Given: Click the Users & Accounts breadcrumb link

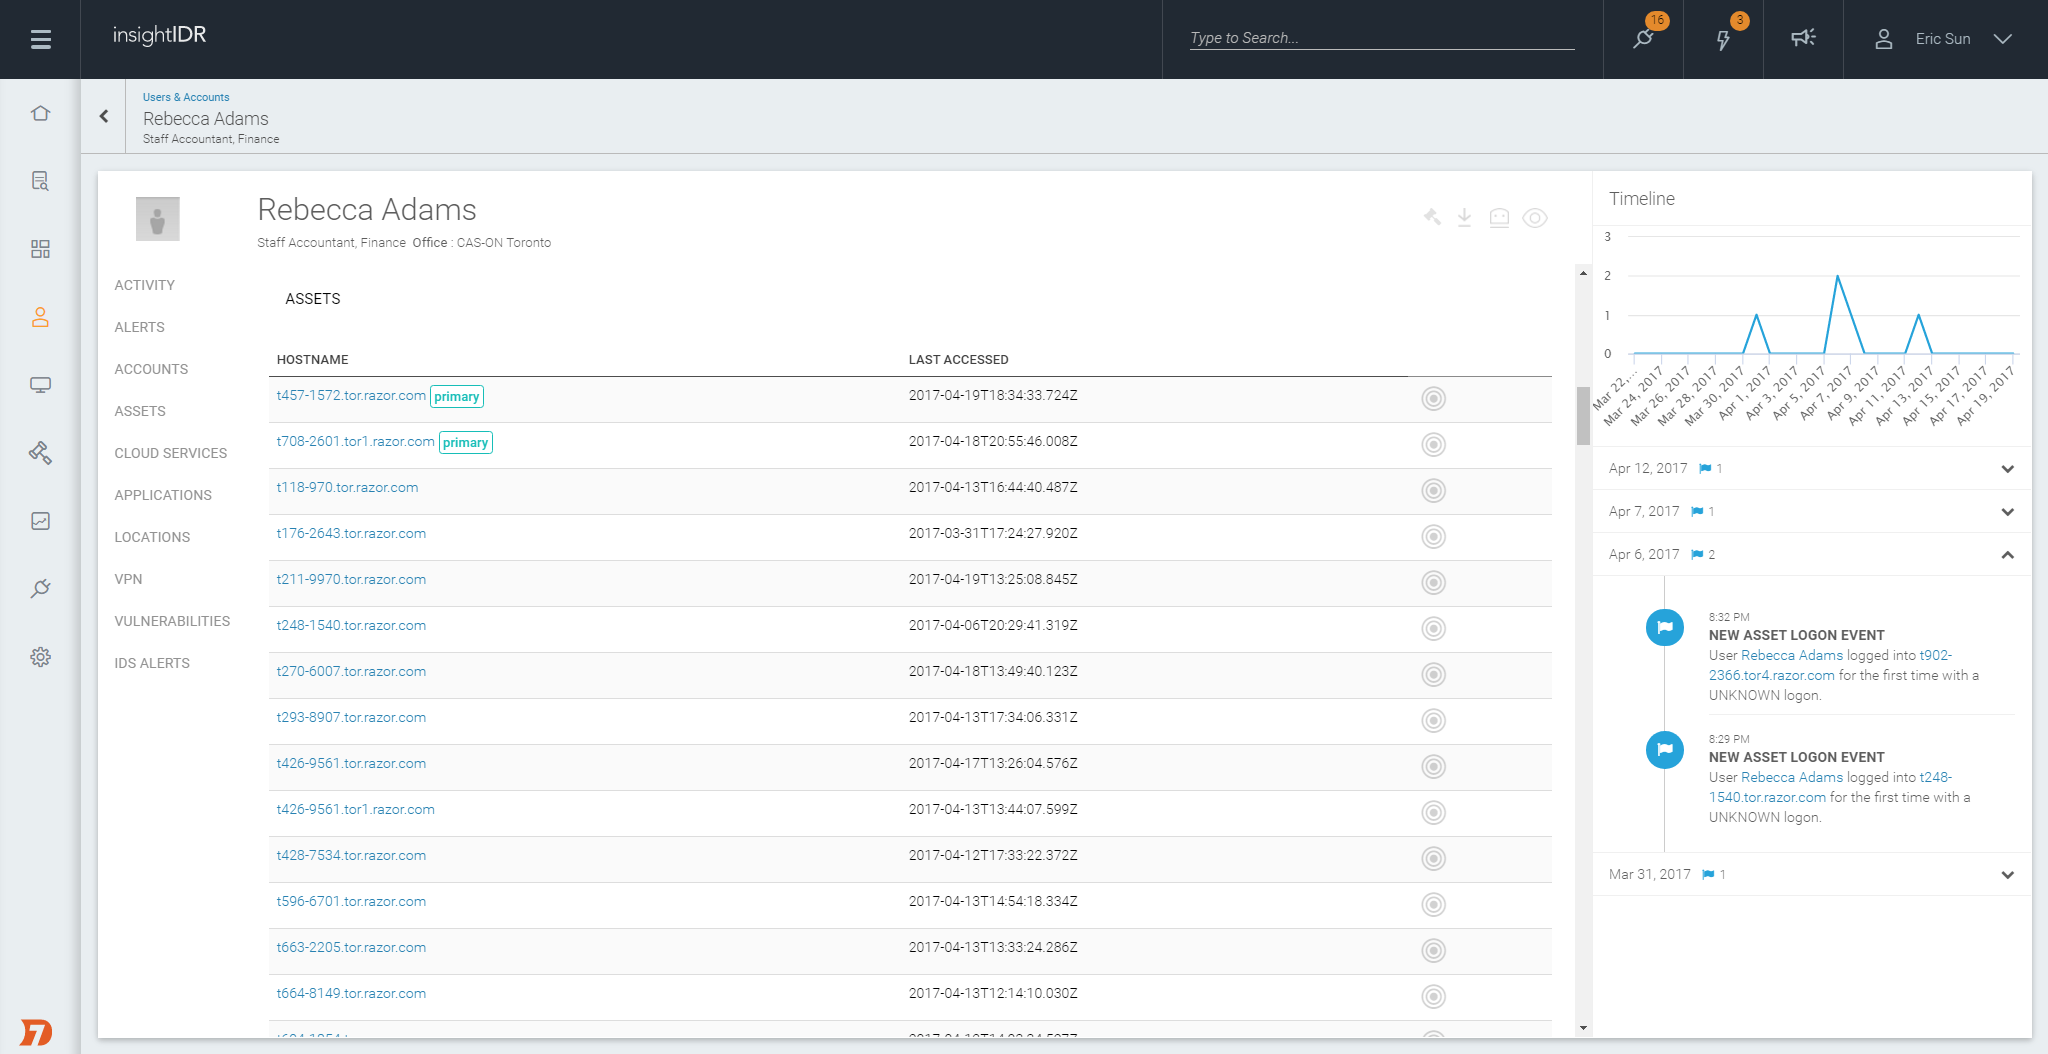Looking at the screenshot, I should 186,97.
